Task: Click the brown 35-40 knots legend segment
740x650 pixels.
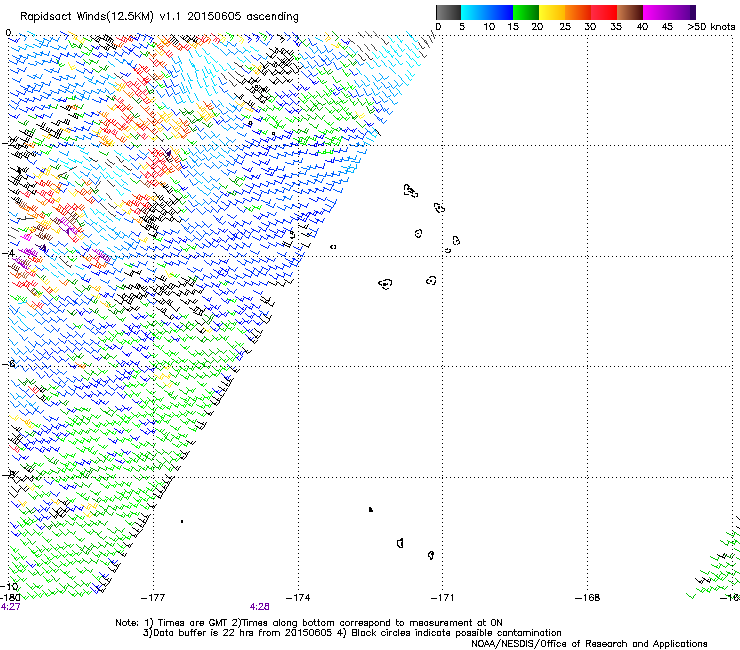Action: point(630,12)
